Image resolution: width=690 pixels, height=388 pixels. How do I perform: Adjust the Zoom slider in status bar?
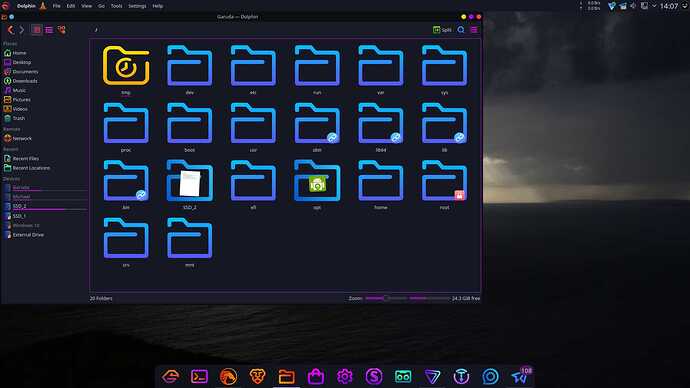pyautogui.click(x=386, y=298)
